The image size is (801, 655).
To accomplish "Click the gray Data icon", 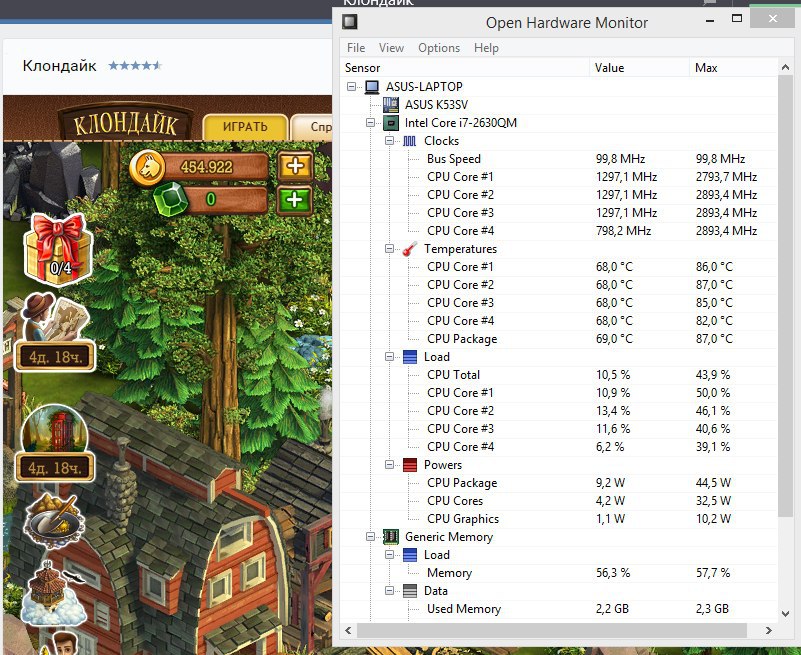I will 410,591.
